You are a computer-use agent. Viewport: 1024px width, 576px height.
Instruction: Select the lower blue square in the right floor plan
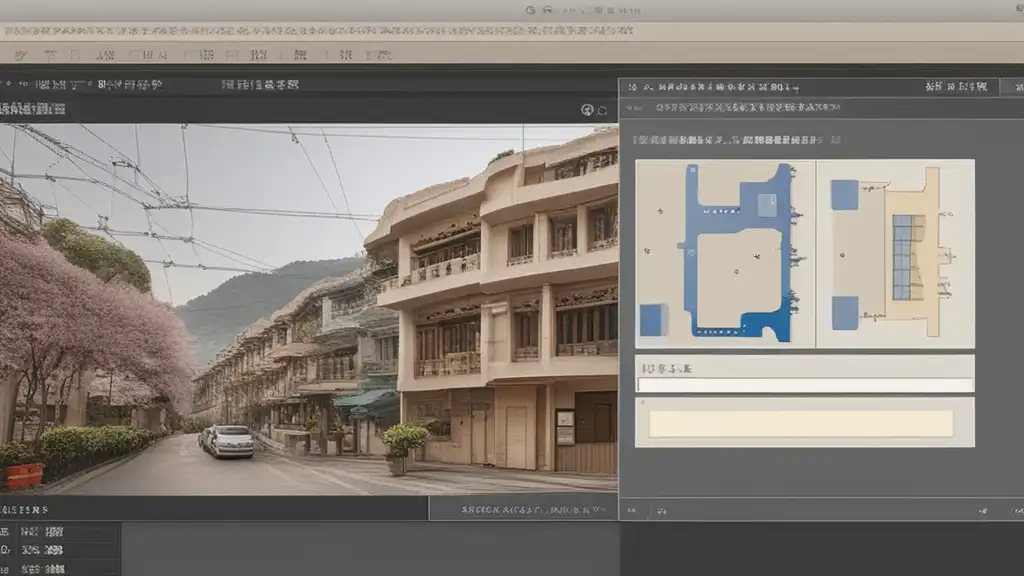[x=844, y=312]
